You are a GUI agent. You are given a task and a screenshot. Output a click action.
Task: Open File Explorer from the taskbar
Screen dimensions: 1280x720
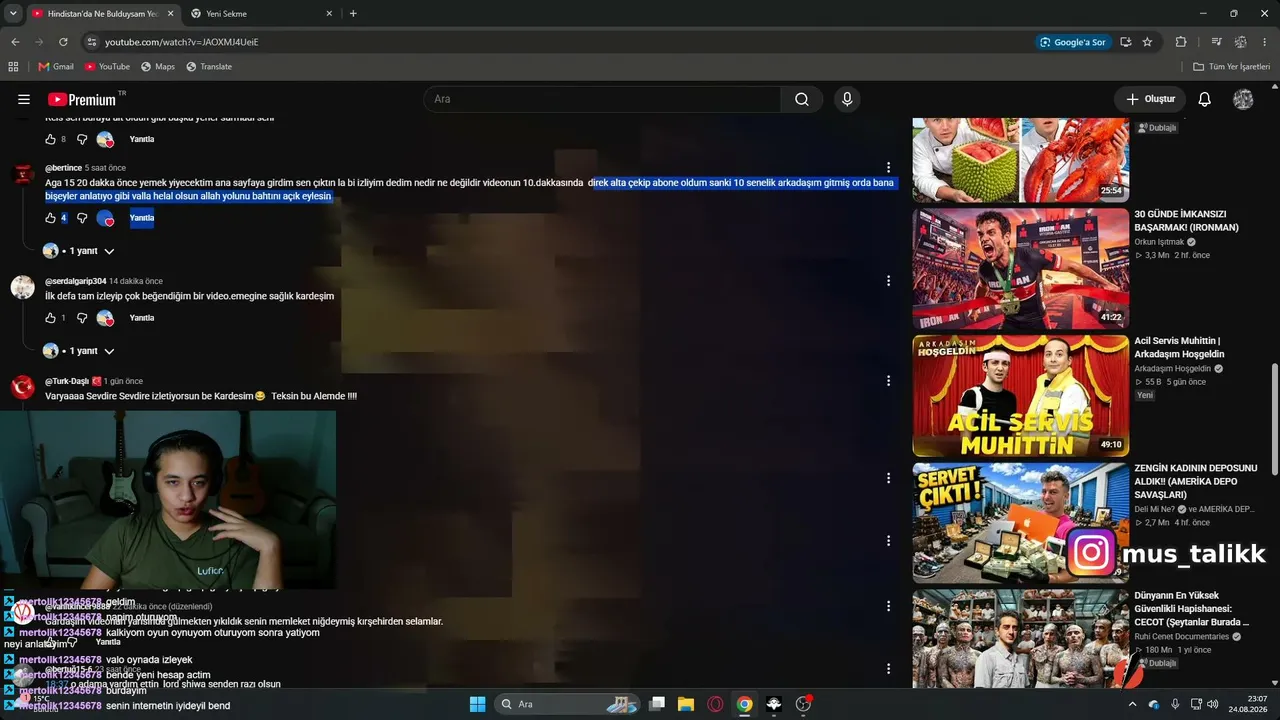coord(686,704)
